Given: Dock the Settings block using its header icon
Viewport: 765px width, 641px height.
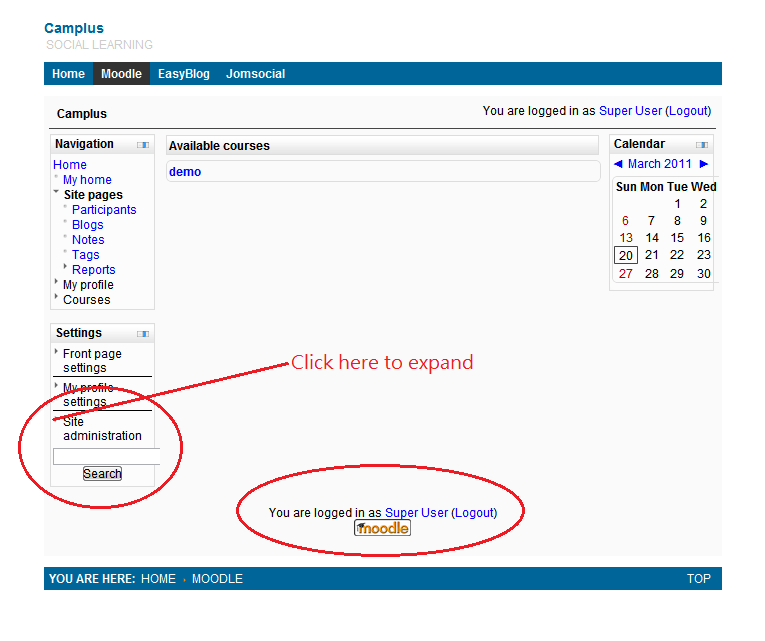Looking at the screenshot, I should [143, 334].
